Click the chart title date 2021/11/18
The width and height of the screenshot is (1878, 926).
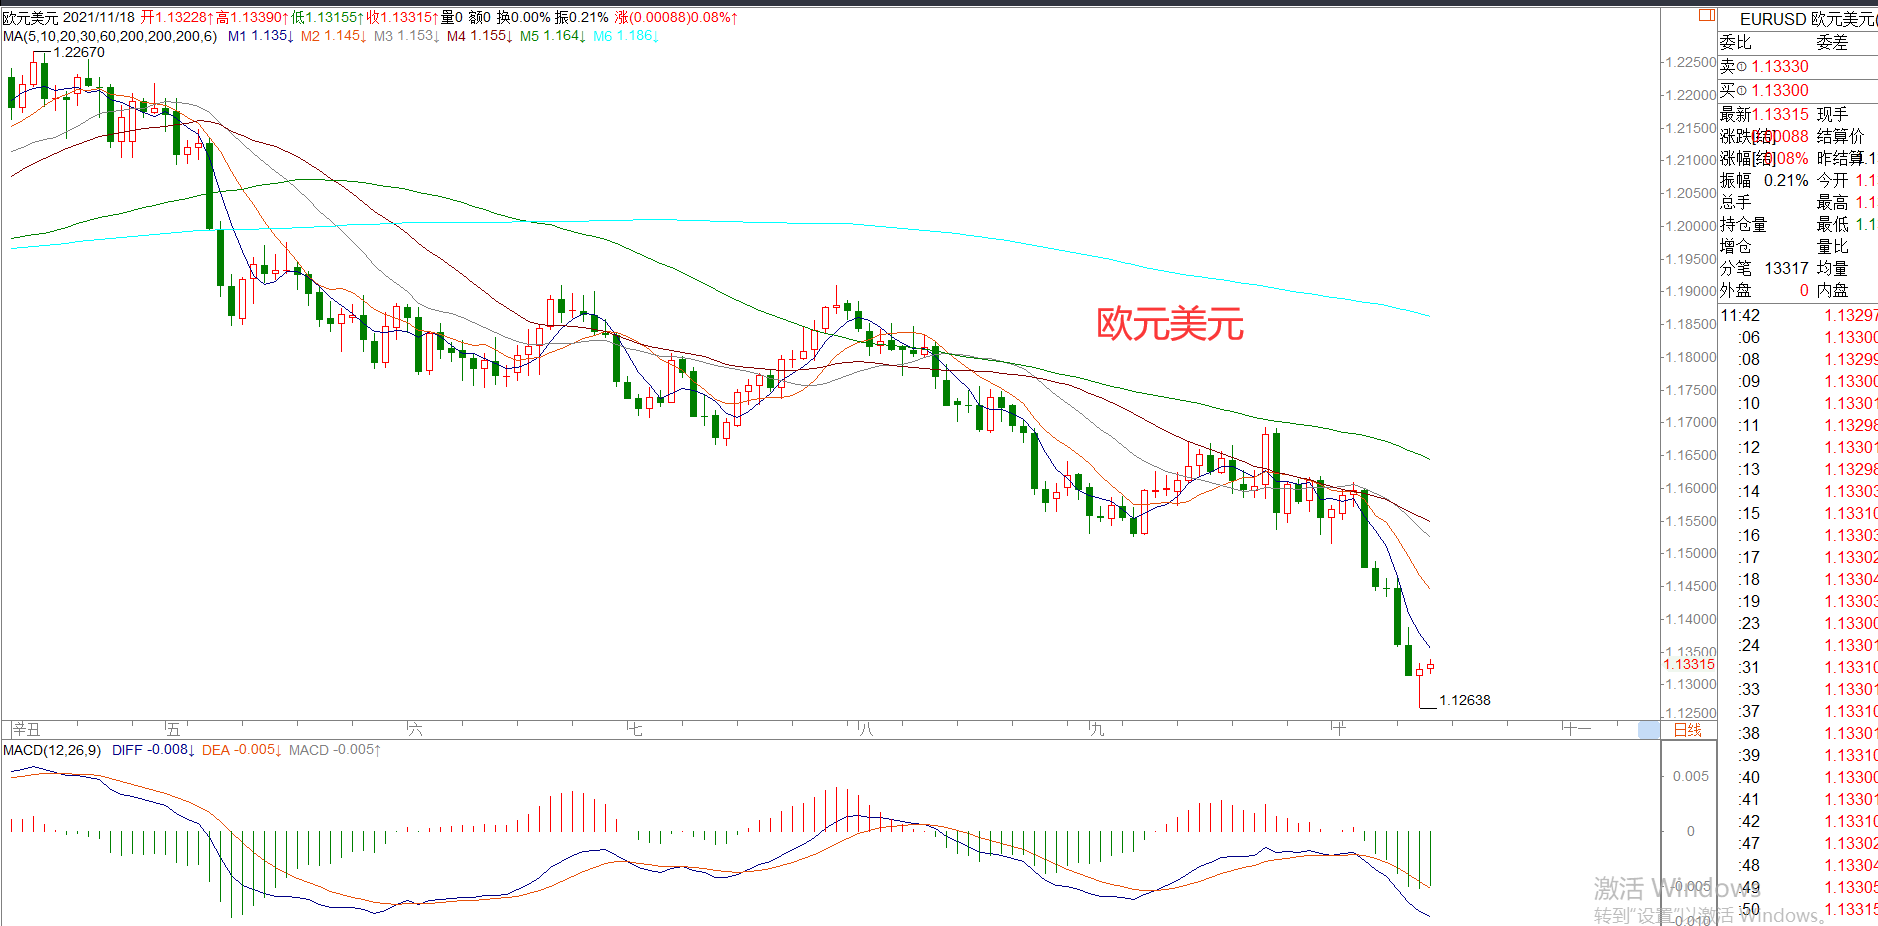pos(98,18)
